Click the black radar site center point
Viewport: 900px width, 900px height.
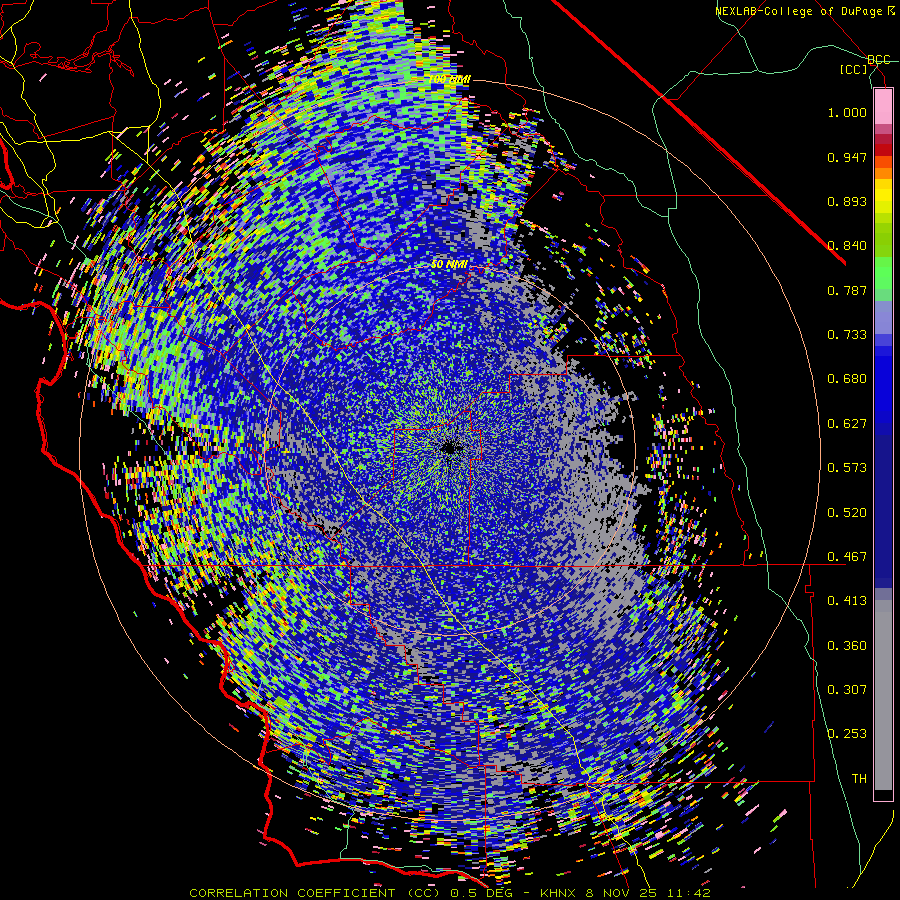click(x=451, y=448)
